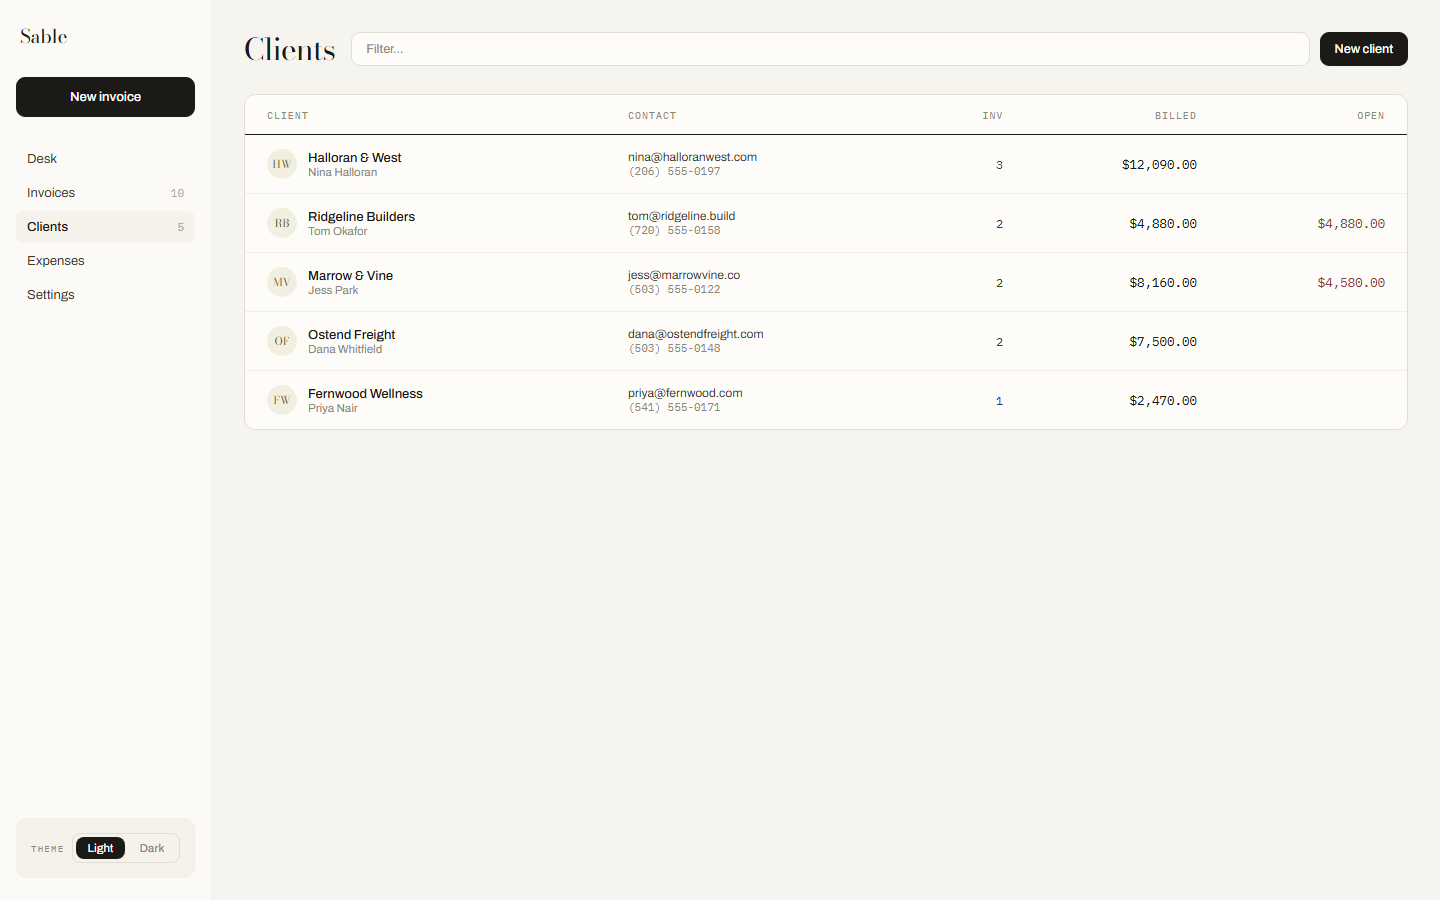Click the Sable logo
The width and height of the screenshot is (1440, 900).
coord(44,36)
